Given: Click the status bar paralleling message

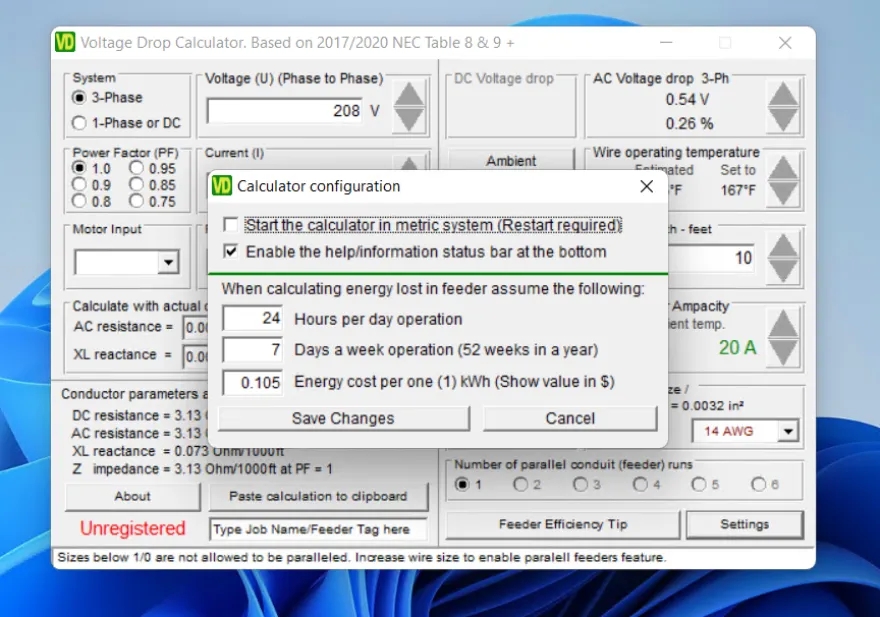Looking at the screenshot, I should pos(361,557).
